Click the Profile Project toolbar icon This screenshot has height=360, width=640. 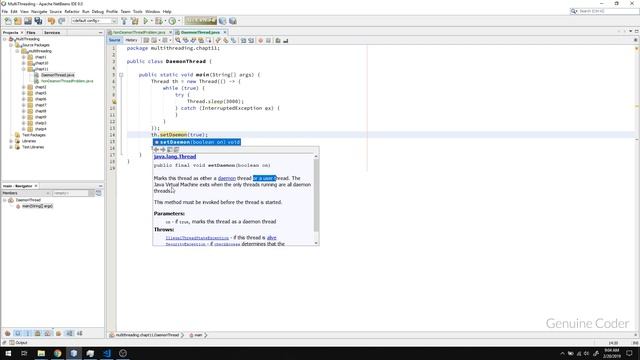click(x=172, y=21)
